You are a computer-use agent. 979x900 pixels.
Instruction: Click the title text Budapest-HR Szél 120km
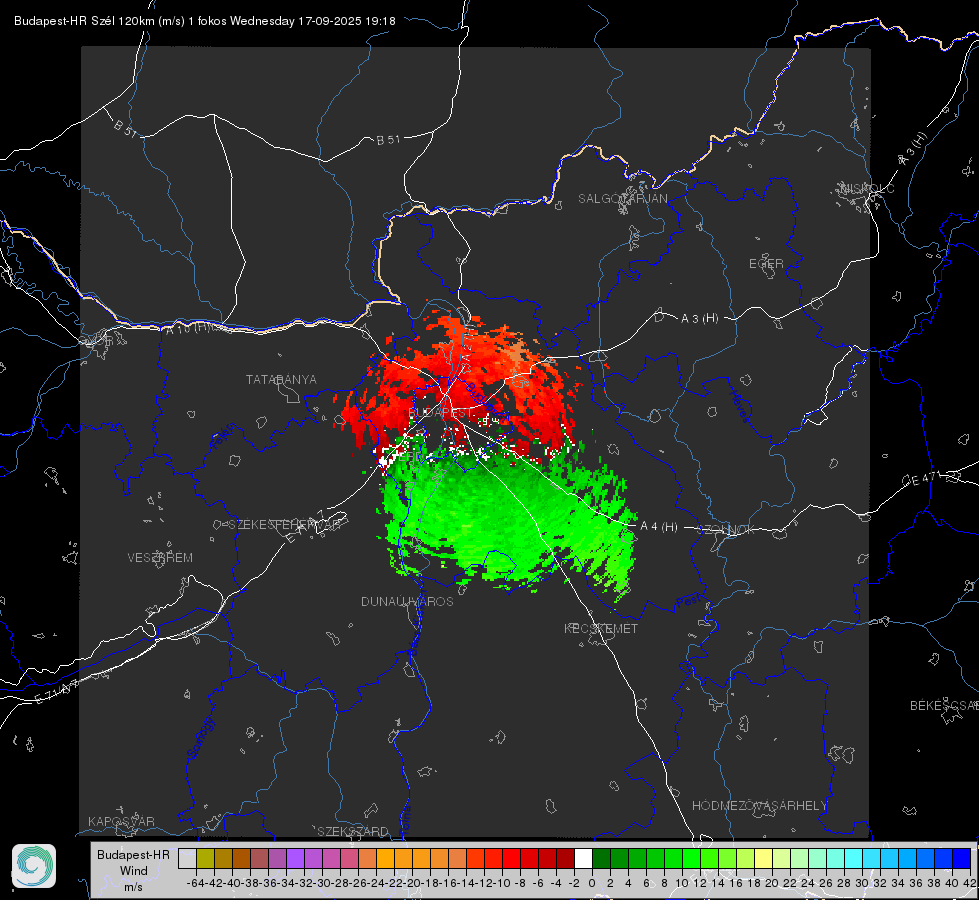pos(85,21)
